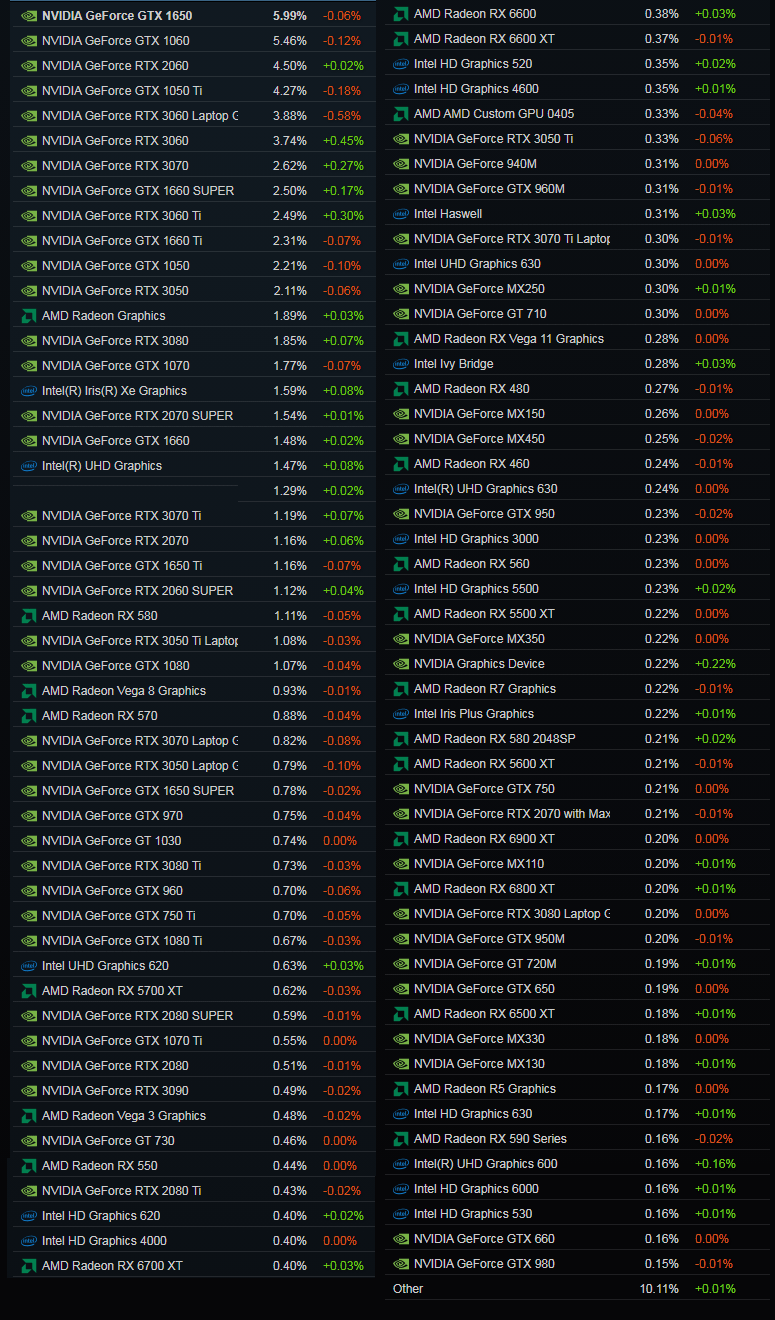Select NVIDIA icon on GeForce GT 720M row
775x1320 pixels.
click(401, 964)
